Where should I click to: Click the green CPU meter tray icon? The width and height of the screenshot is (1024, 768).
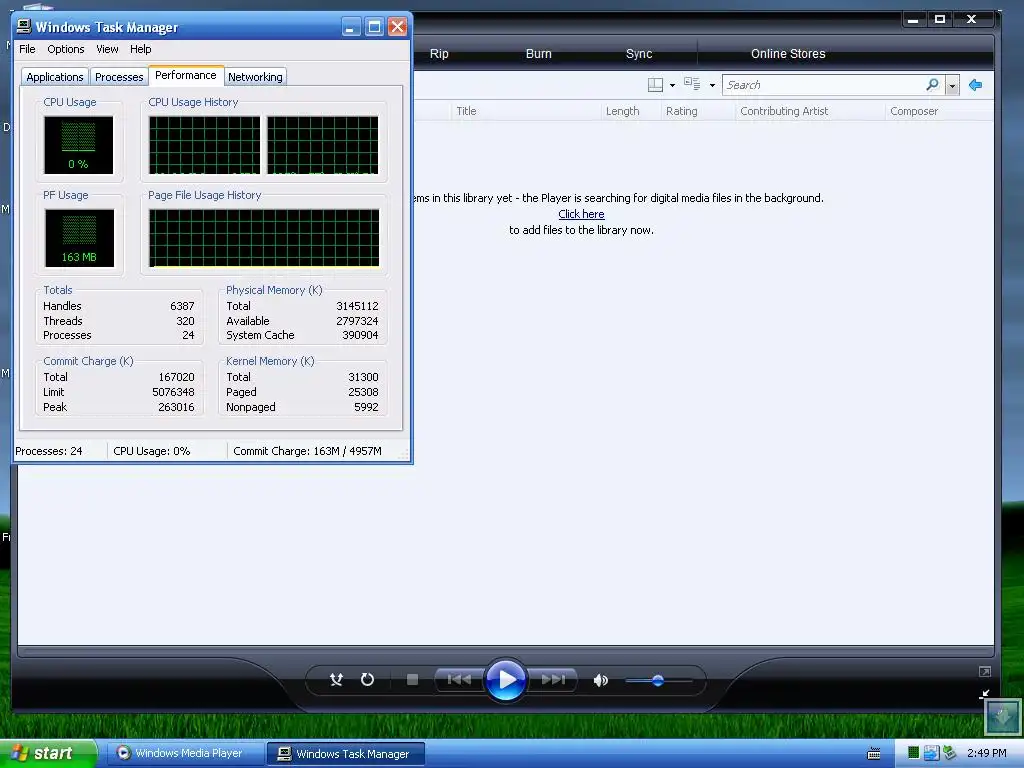[914, 753]
